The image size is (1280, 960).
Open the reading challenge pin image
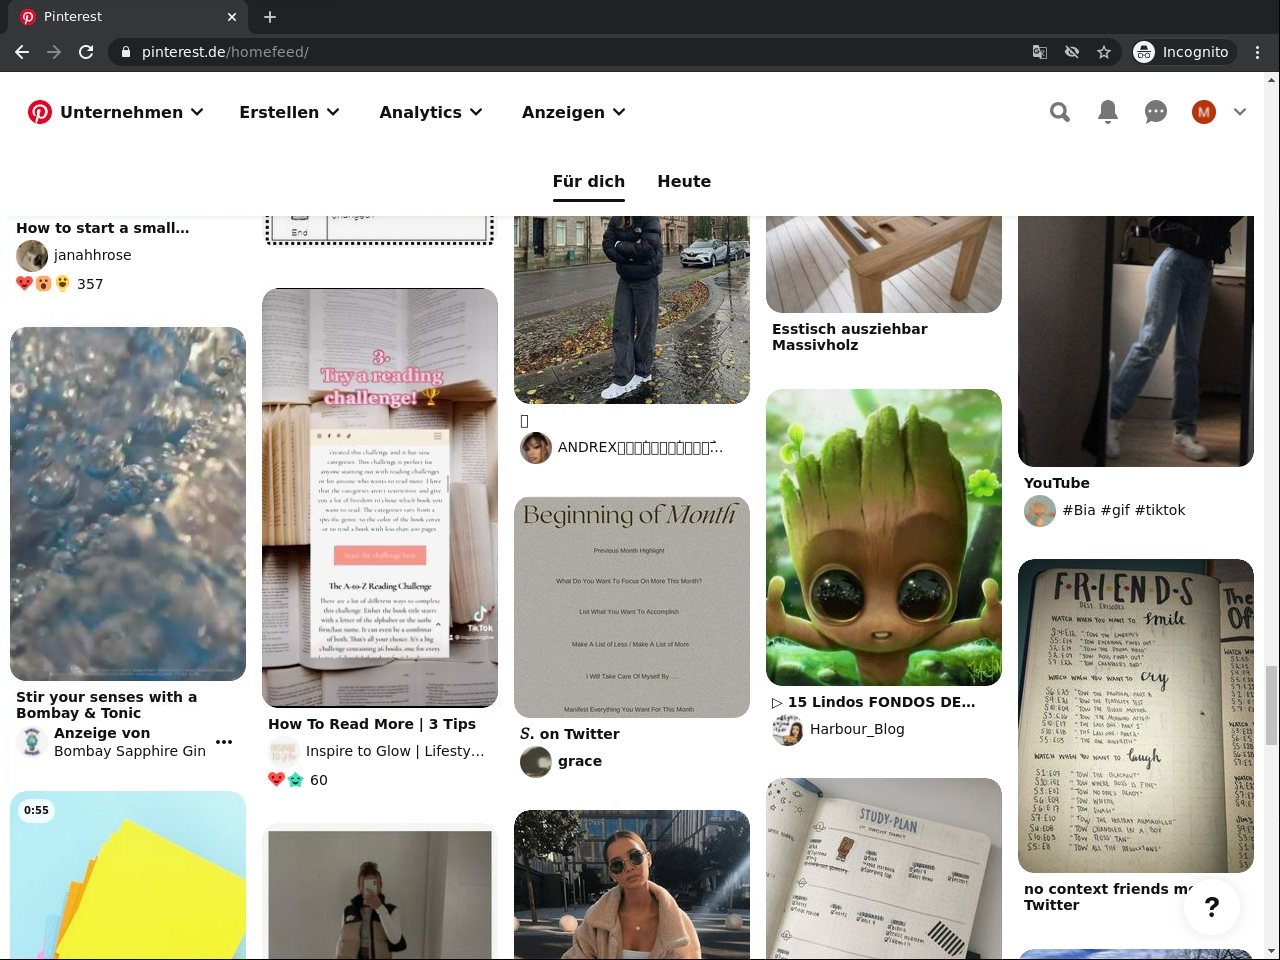(x=380, y=498)
